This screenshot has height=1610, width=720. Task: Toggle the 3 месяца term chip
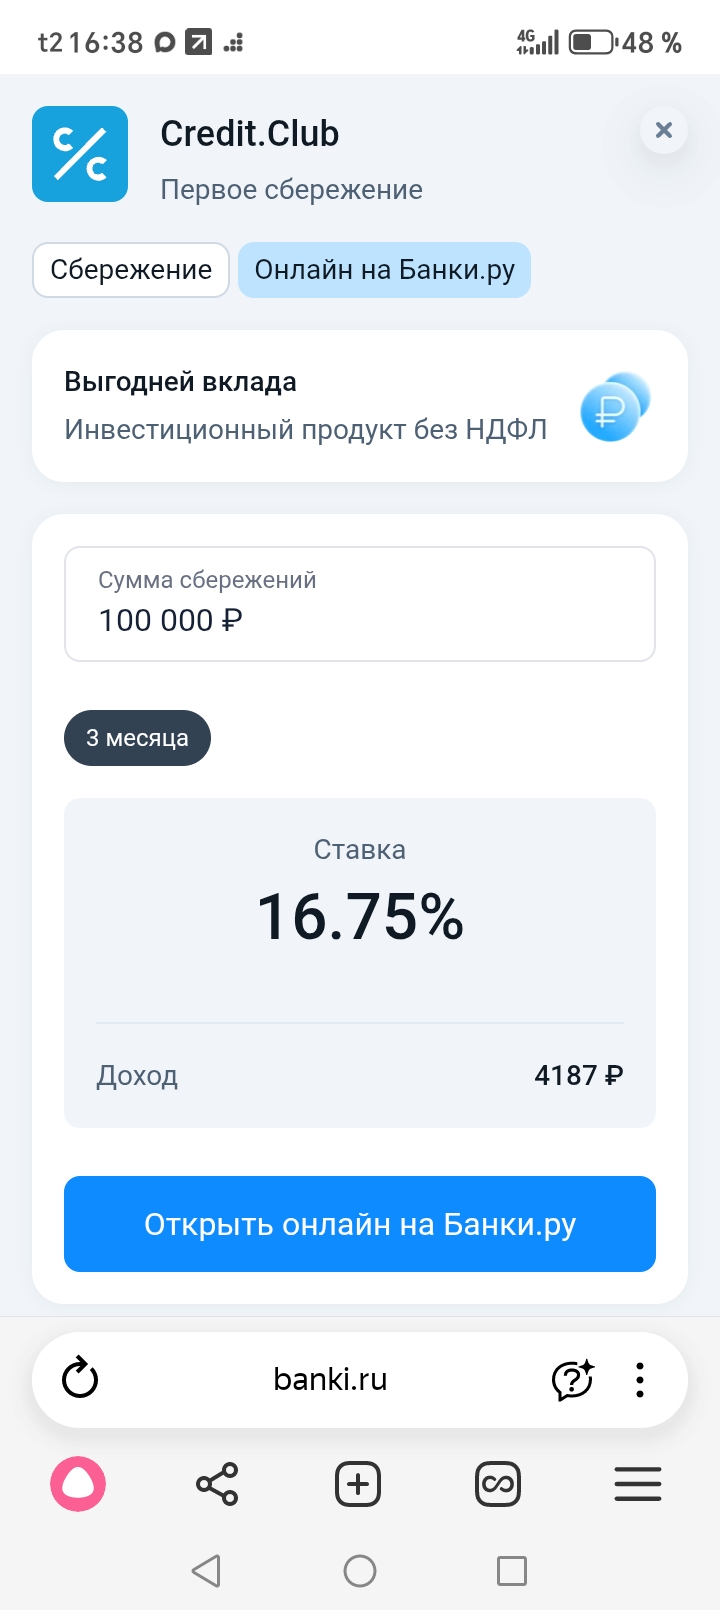pos(137,738)
